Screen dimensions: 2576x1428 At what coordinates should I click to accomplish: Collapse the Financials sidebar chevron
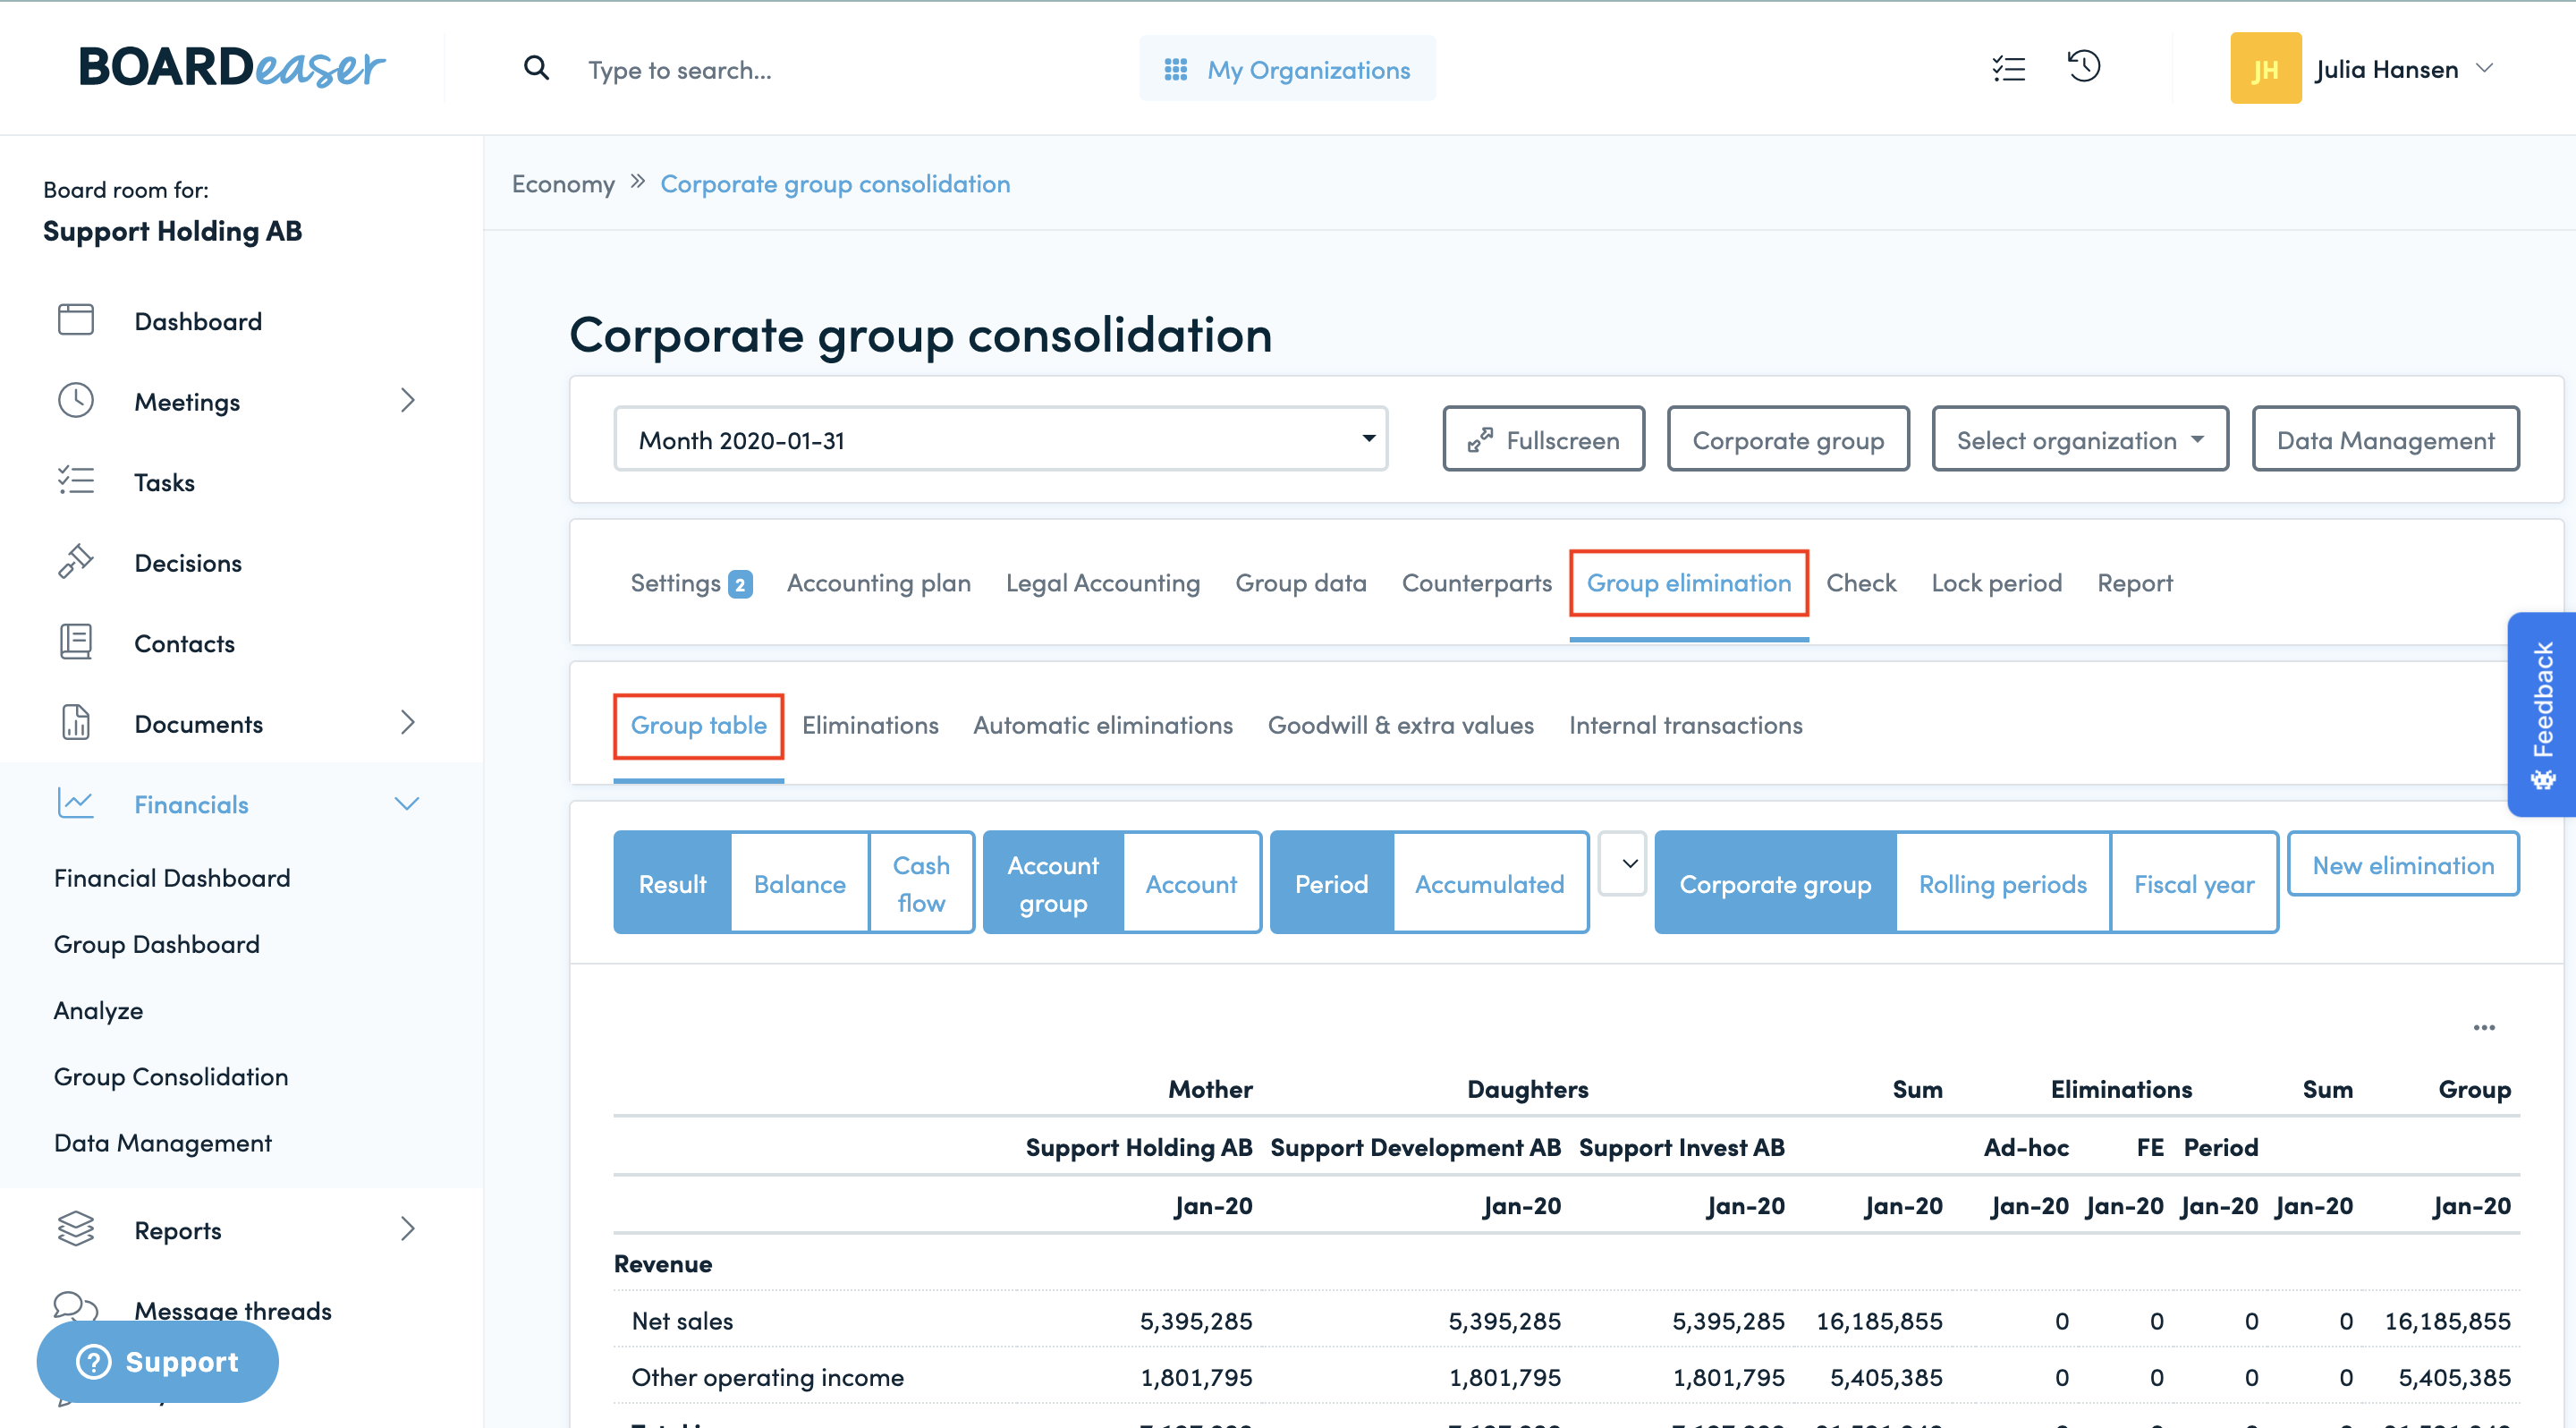tap(406, 803)
